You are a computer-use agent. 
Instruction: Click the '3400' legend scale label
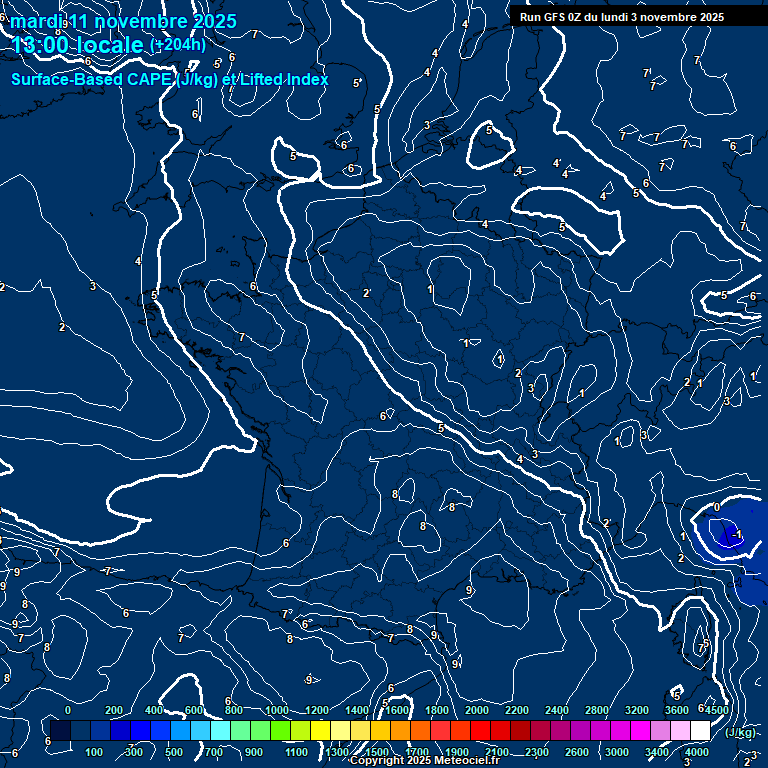pyautogui.click(x=656, y=752)
